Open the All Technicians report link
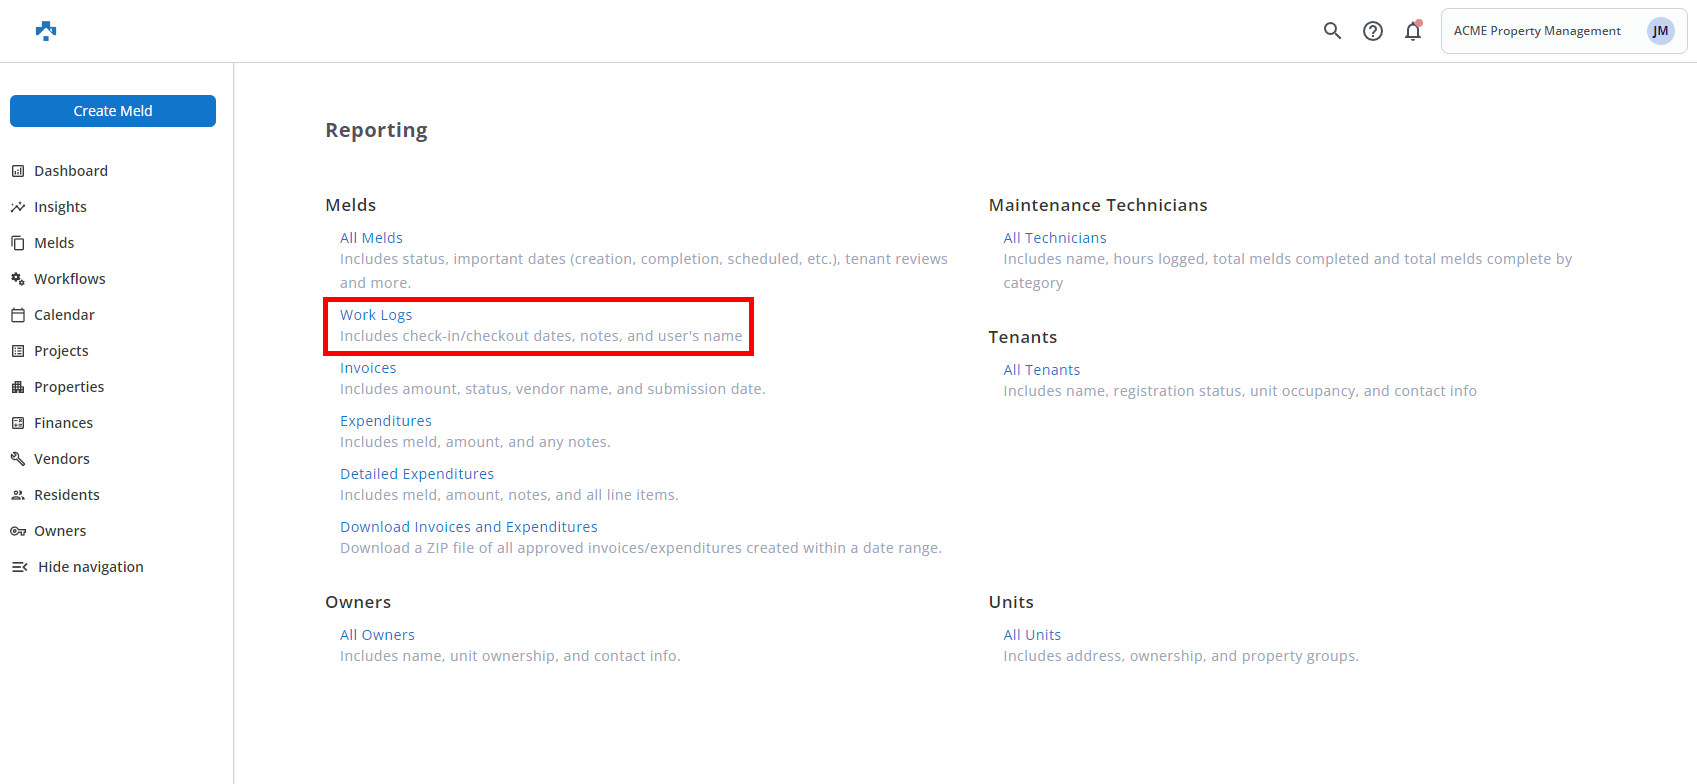 (x=1055, y=238)
